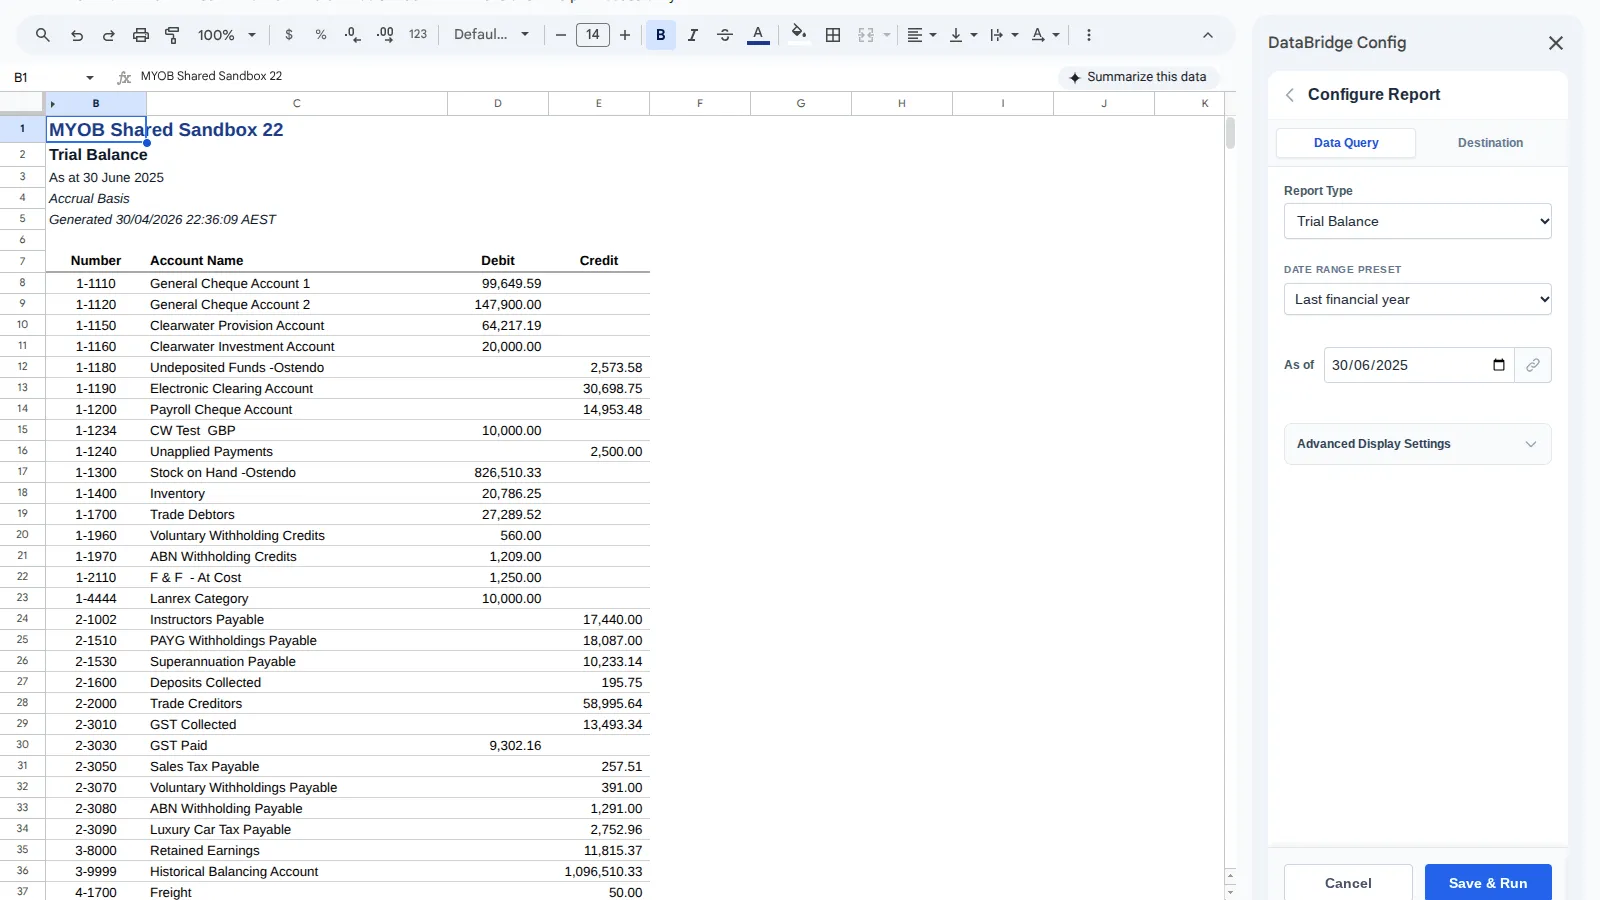Viewport: 1600px width, 900px height.
Task: Open the font family dropdown
Action: pyautogui.click(x=491, y=35)
